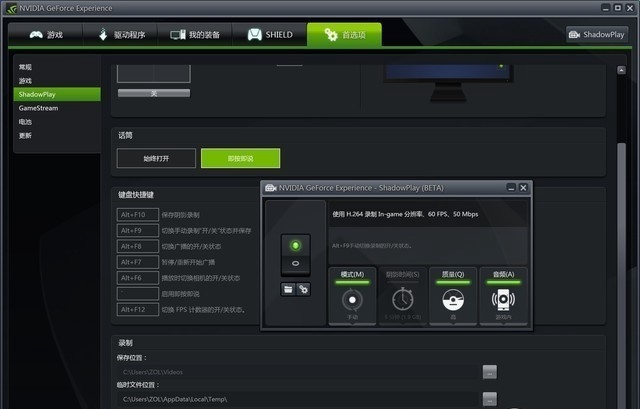Click the 关 (Off) camera overlay button
The height and width of the screenshot is (409, 640).
(154, 93)
